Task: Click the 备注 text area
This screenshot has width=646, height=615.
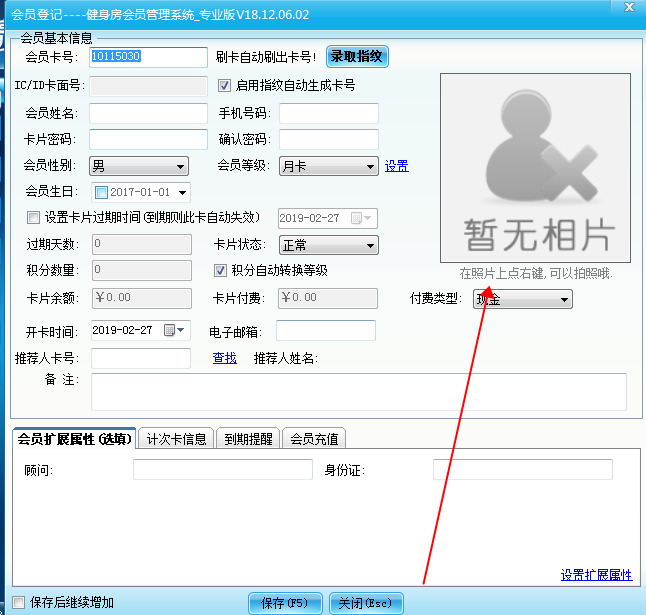Action: (x=359, y=392)
